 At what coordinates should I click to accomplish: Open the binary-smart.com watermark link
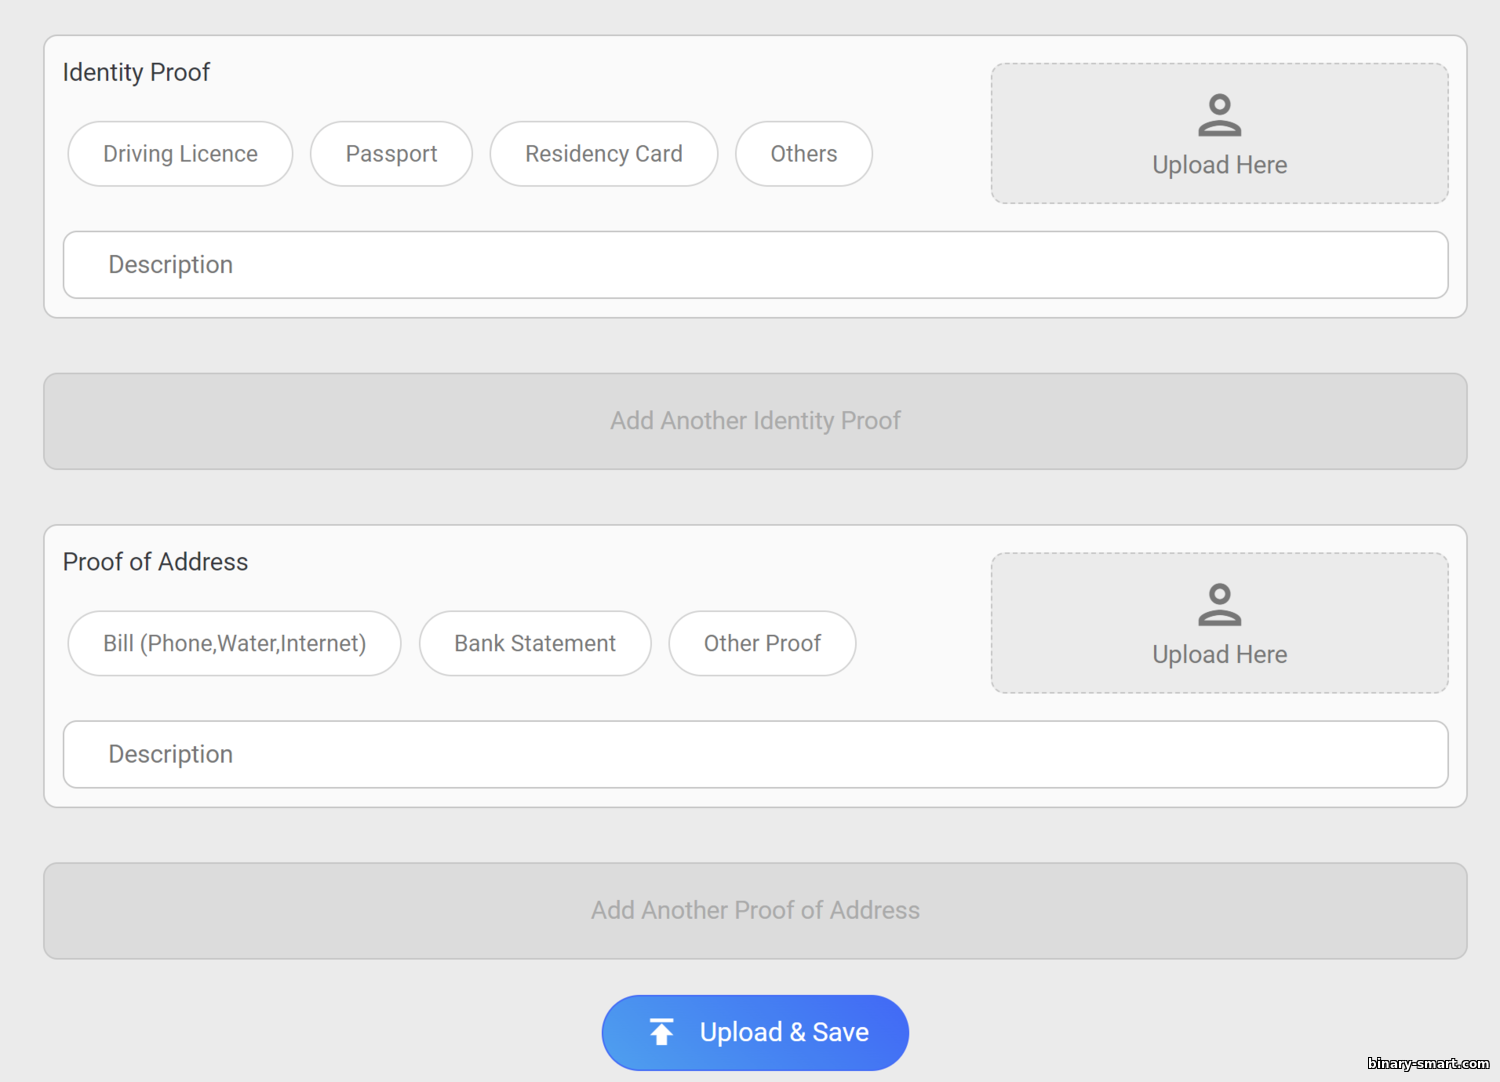pyautogui.click(x=1428, y=1063)
